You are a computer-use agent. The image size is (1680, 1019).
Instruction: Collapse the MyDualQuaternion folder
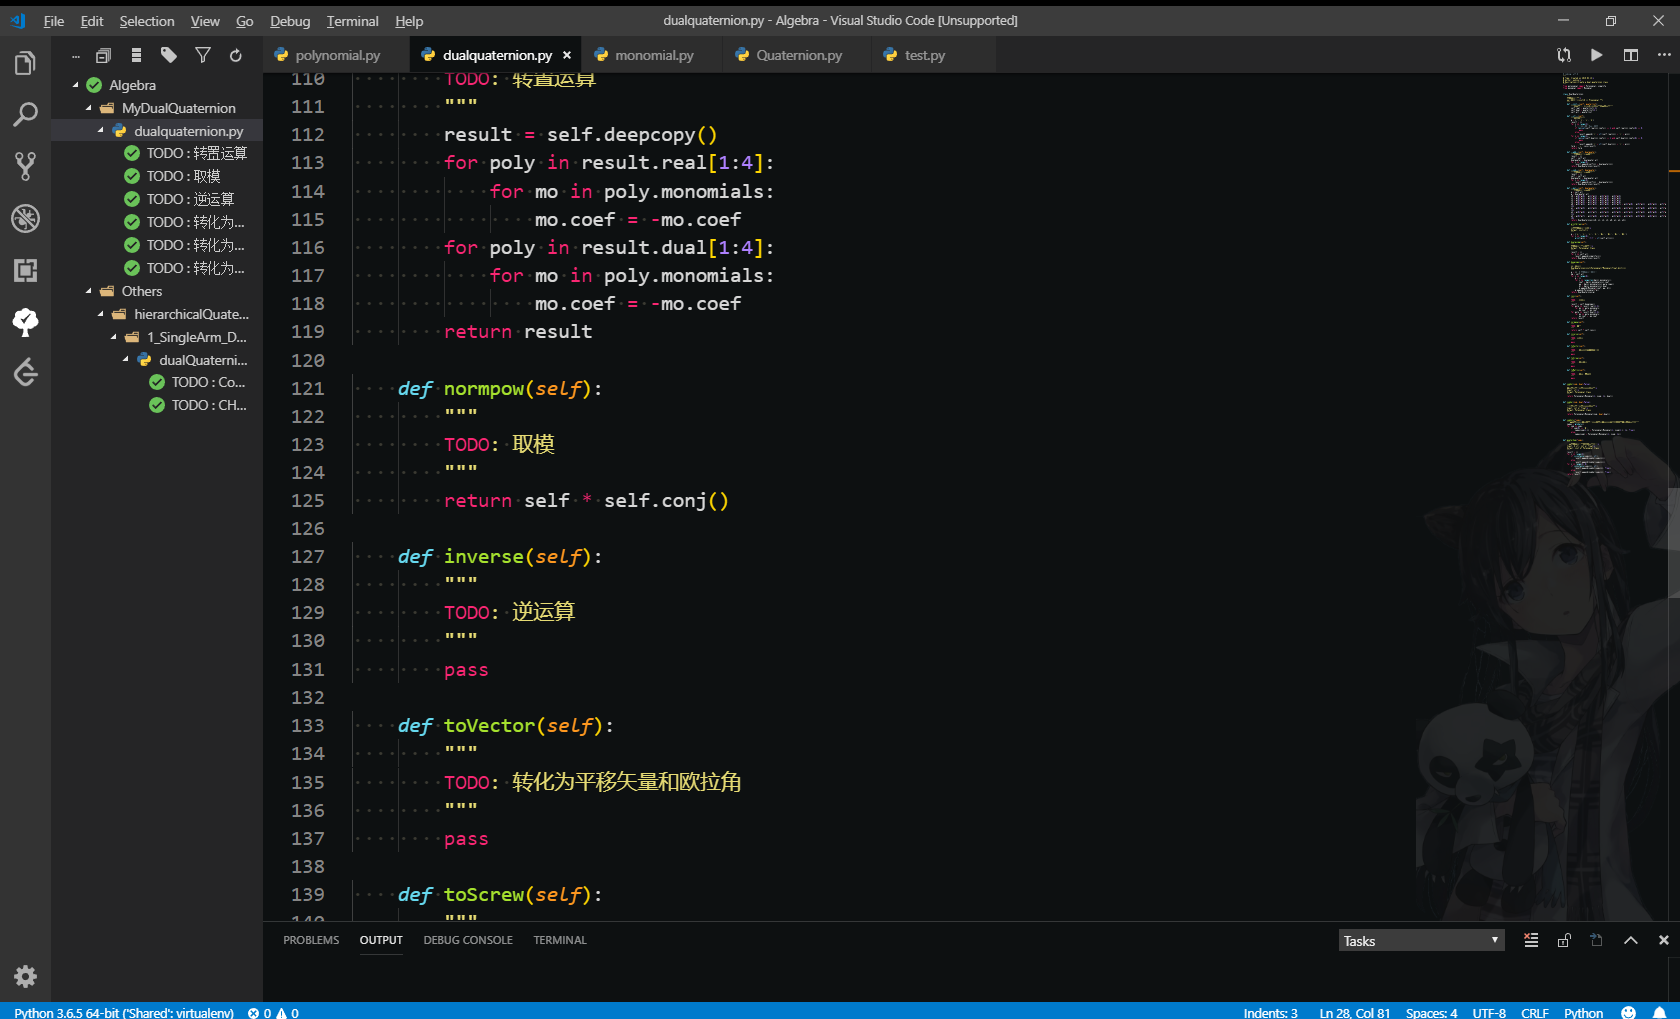click(x=88, y=107)
